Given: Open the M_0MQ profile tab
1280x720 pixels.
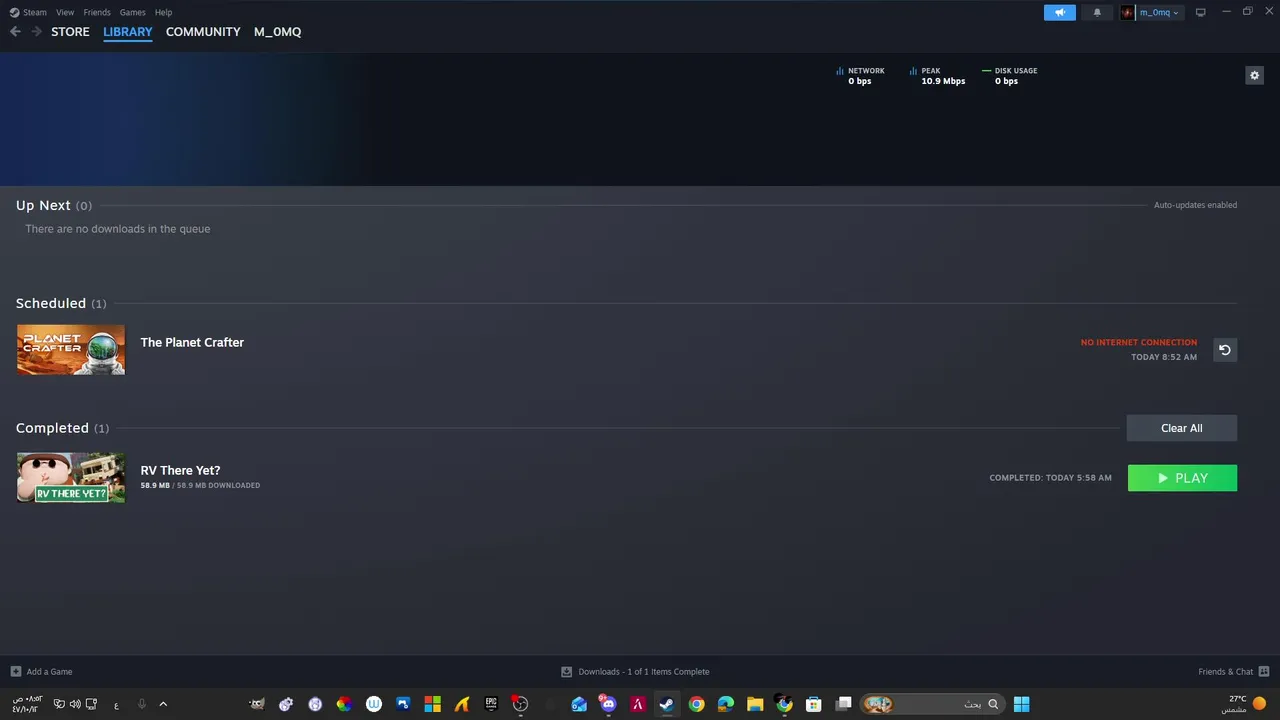Looking at the screenshot, I should [277, 32].
